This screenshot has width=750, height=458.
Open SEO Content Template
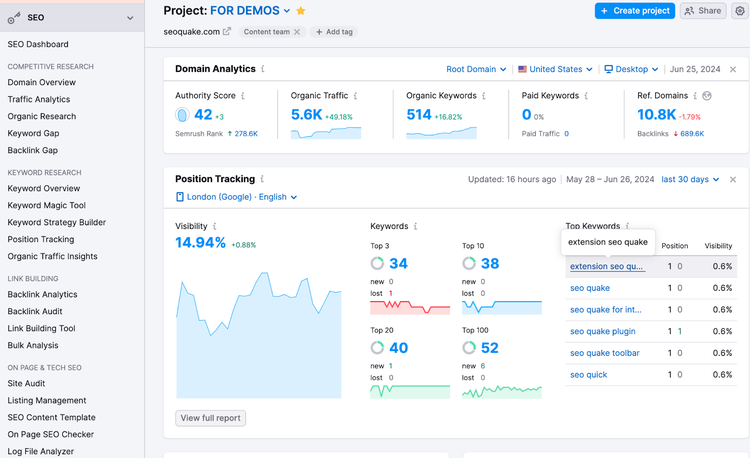coord(51,417)
